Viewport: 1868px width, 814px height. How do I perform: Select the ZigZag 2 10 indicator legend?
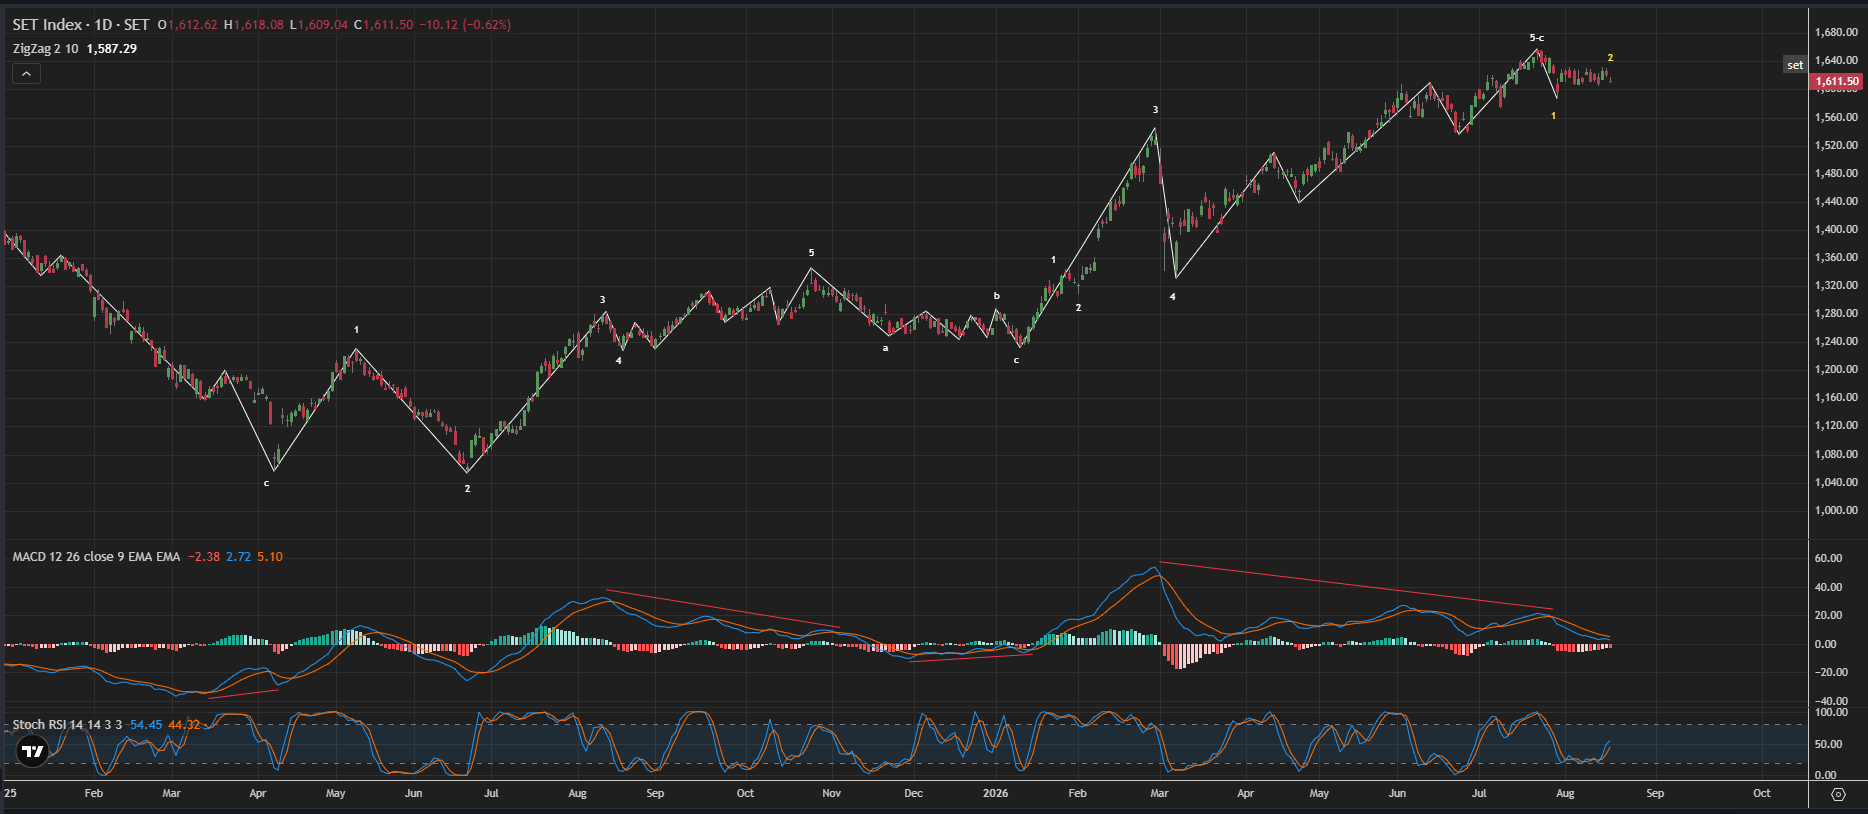(x=45, y=48)
